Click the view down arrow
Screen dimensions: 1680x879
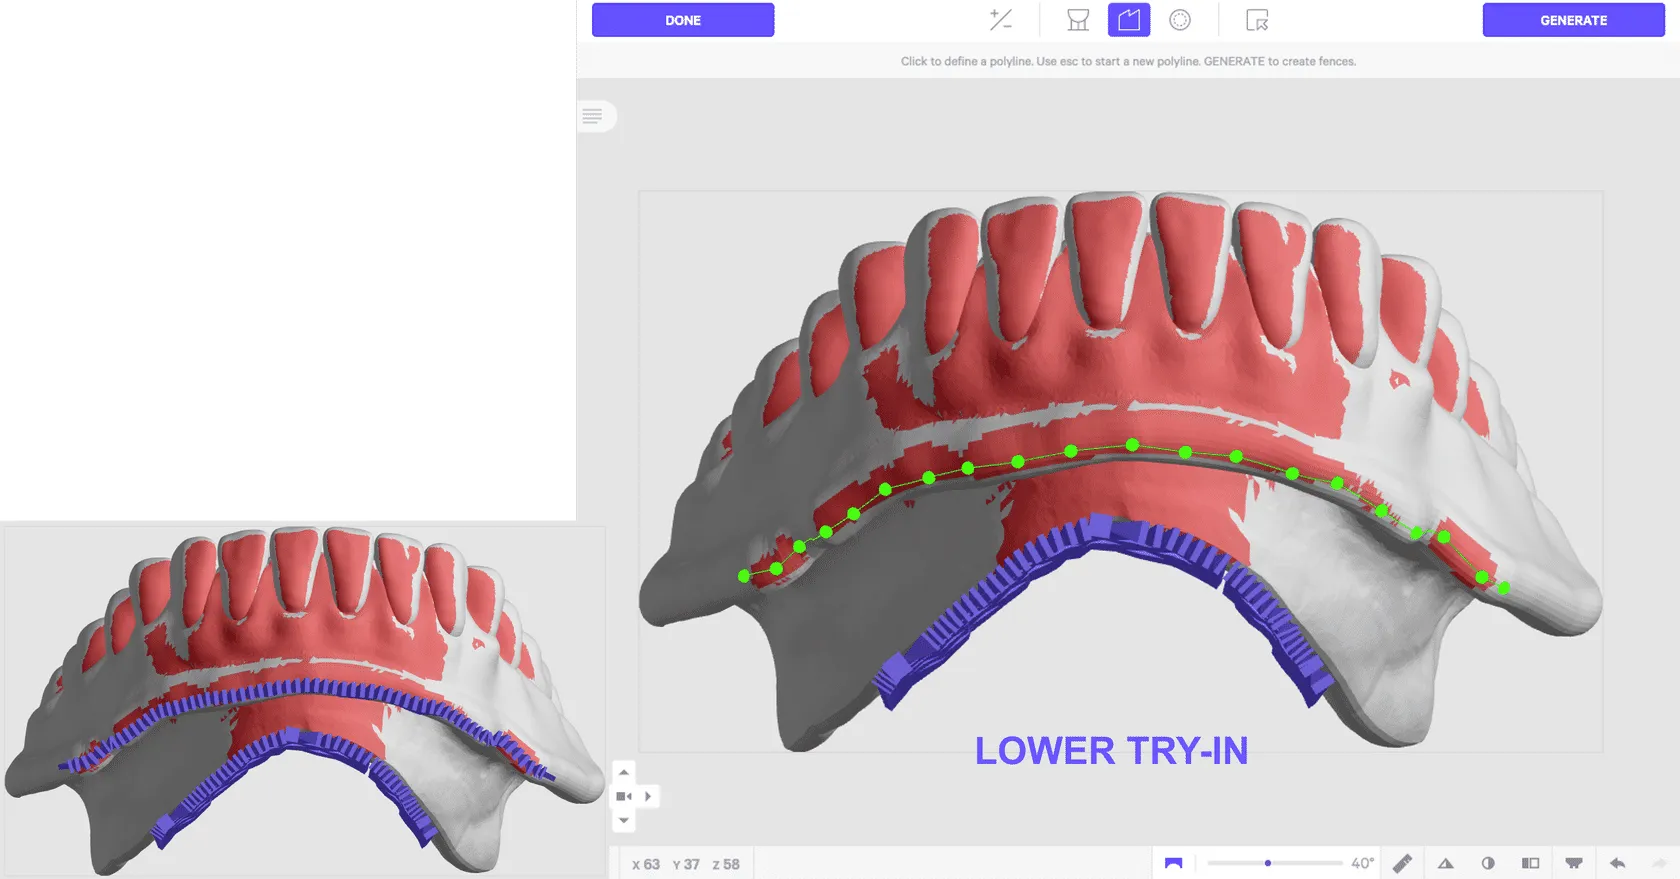click(624, 820)
